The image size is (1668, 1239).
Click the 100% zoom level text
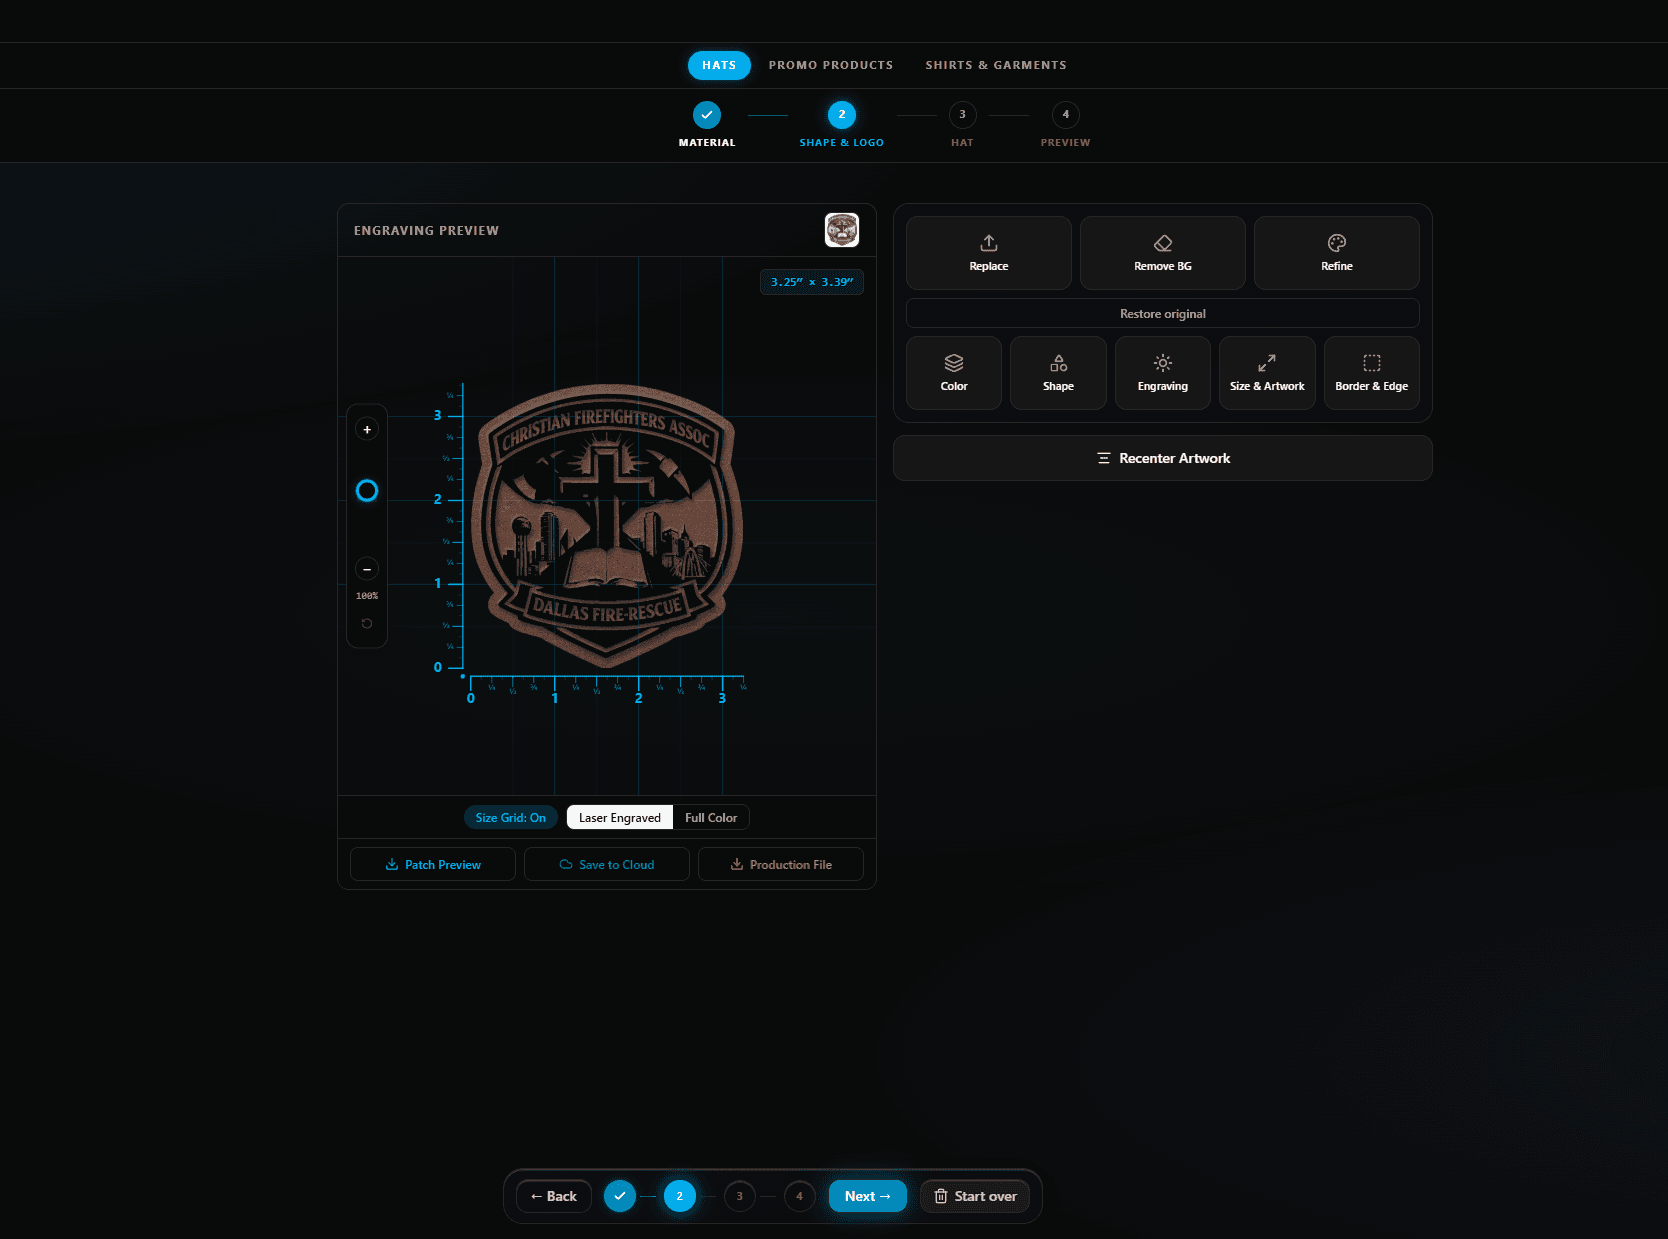click(x=367, y=596)
